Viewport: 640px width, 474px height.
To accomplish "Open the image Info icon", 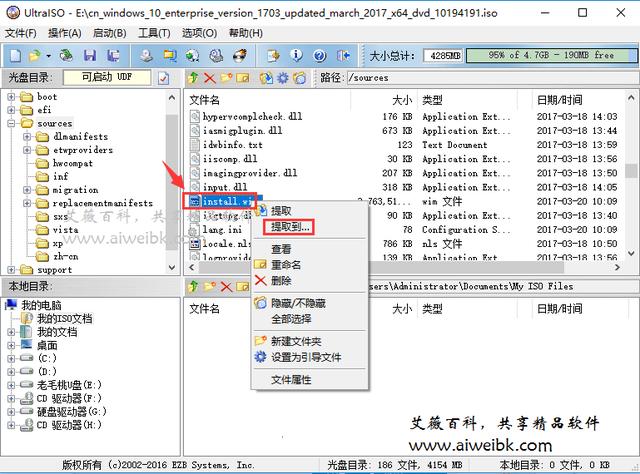I will 297,56.
